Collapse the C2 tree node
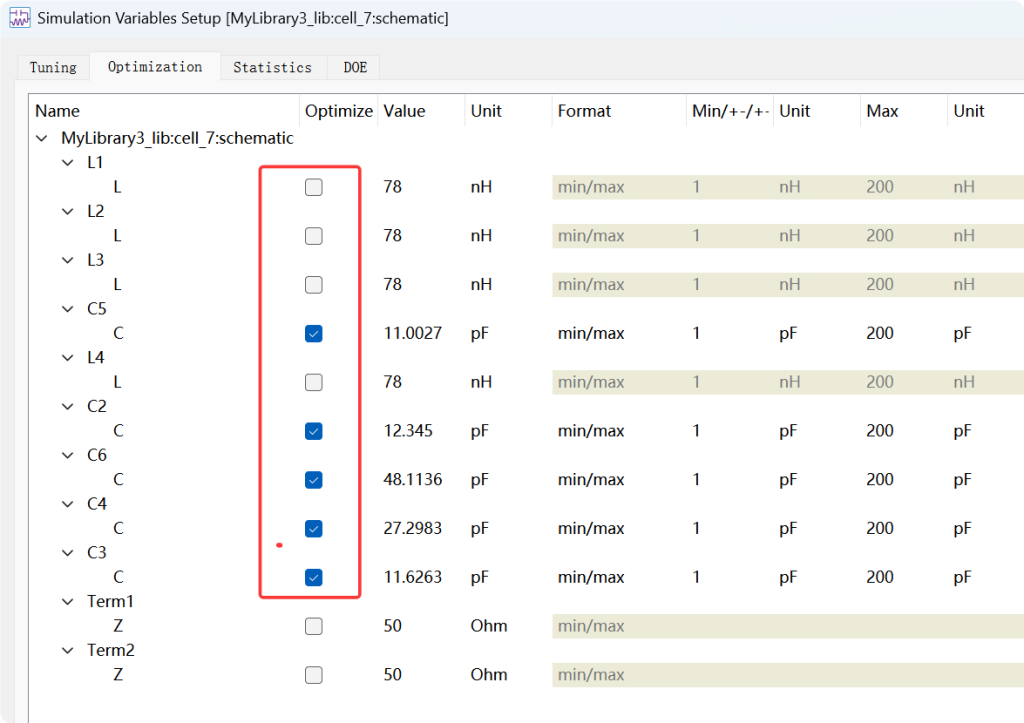Image resolution: width=1024 pixels, height=723 pixels. click(x=68, y=406)
